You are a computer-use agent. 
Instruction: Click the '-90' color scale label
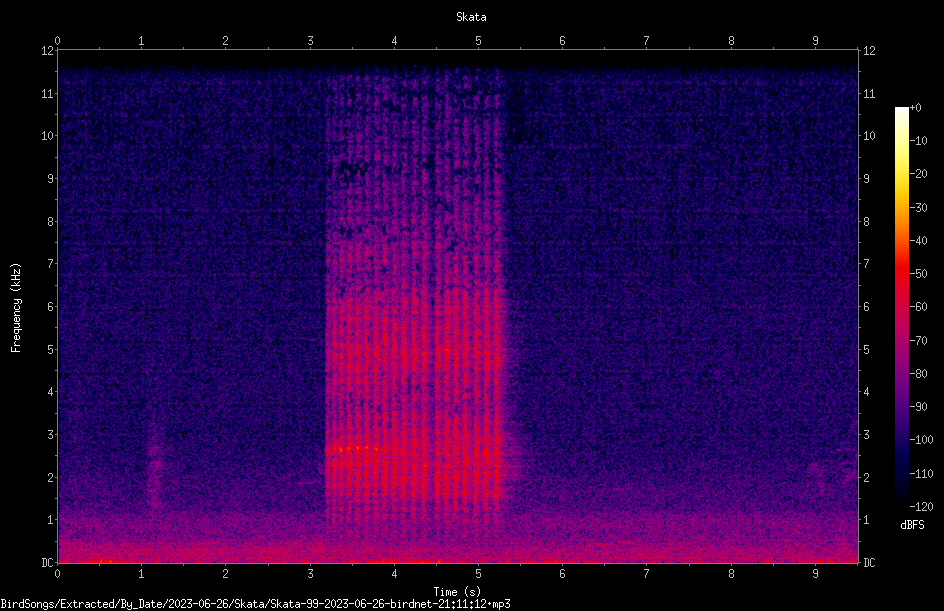918,406
